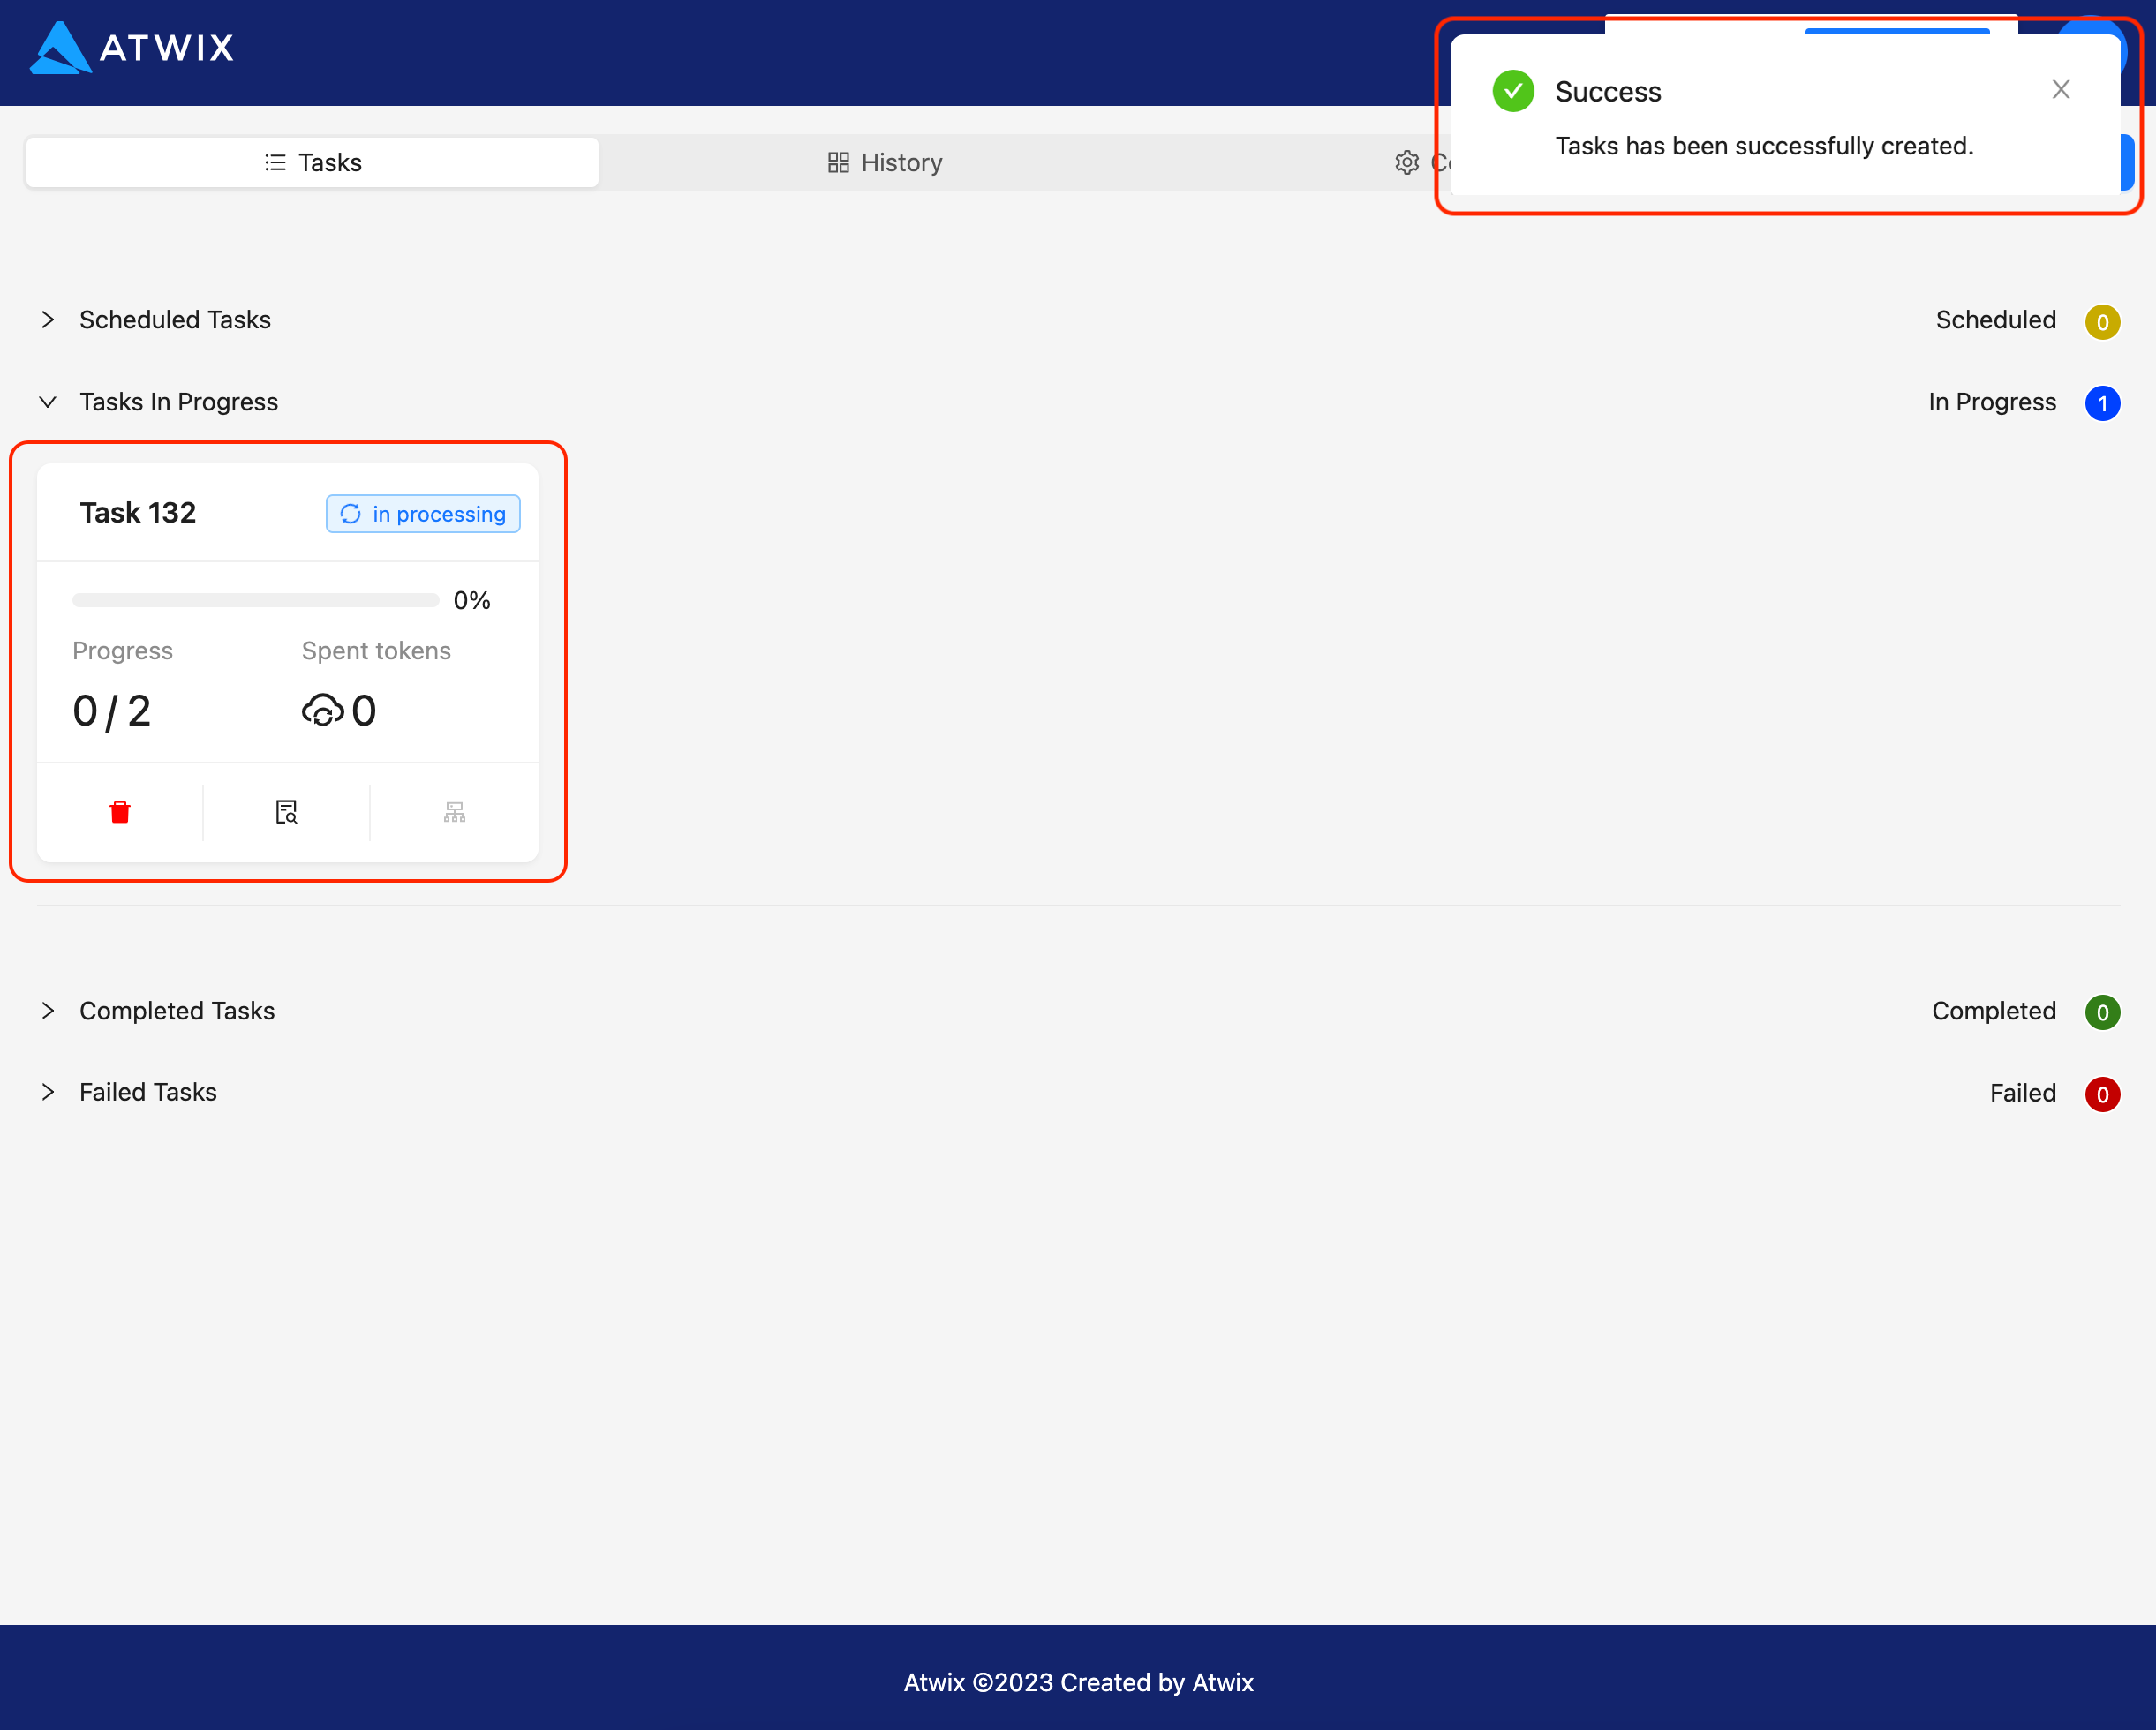
Task: Click the 0% progress bar on Task 132
Action: pyautogui.click(x=255, y=600)
